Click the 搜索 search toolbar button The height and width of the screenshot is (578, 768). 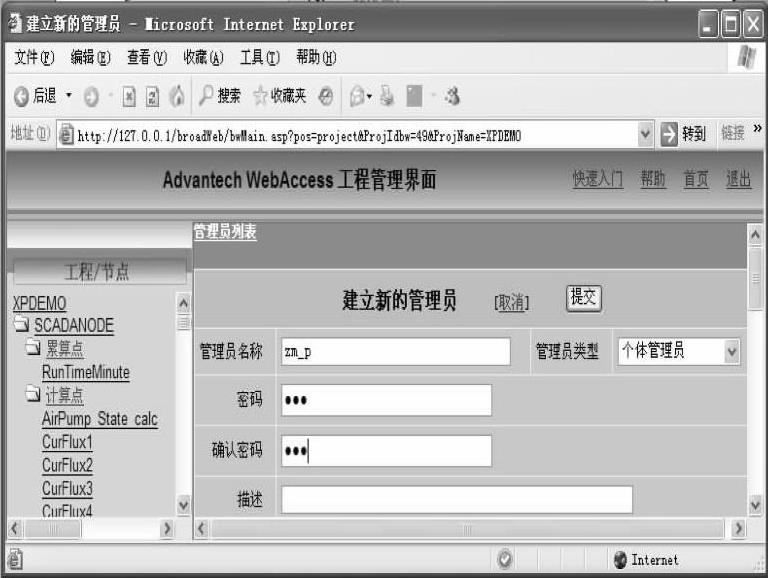219,96
